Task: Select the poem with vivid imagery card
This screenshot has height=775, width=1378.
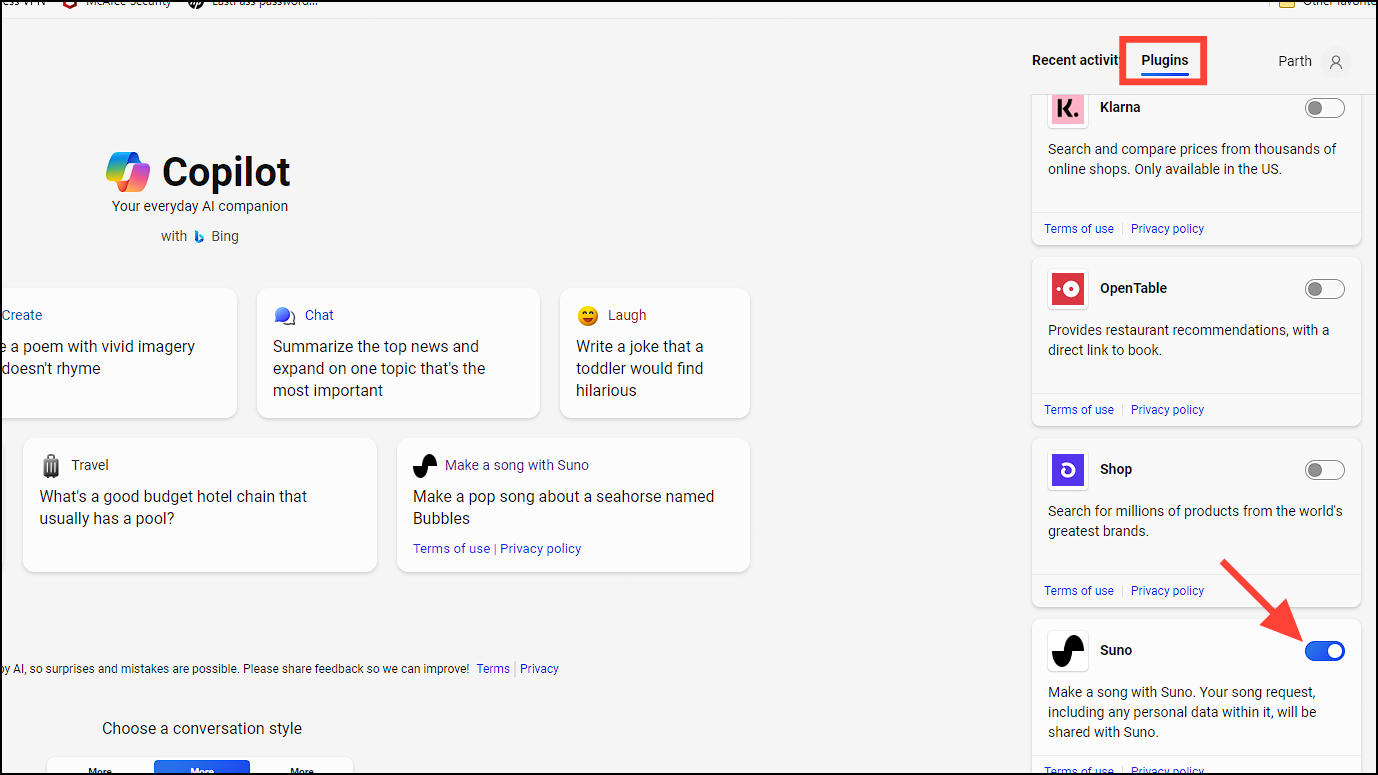Action: pyautogui.click(x=119, y=353)
